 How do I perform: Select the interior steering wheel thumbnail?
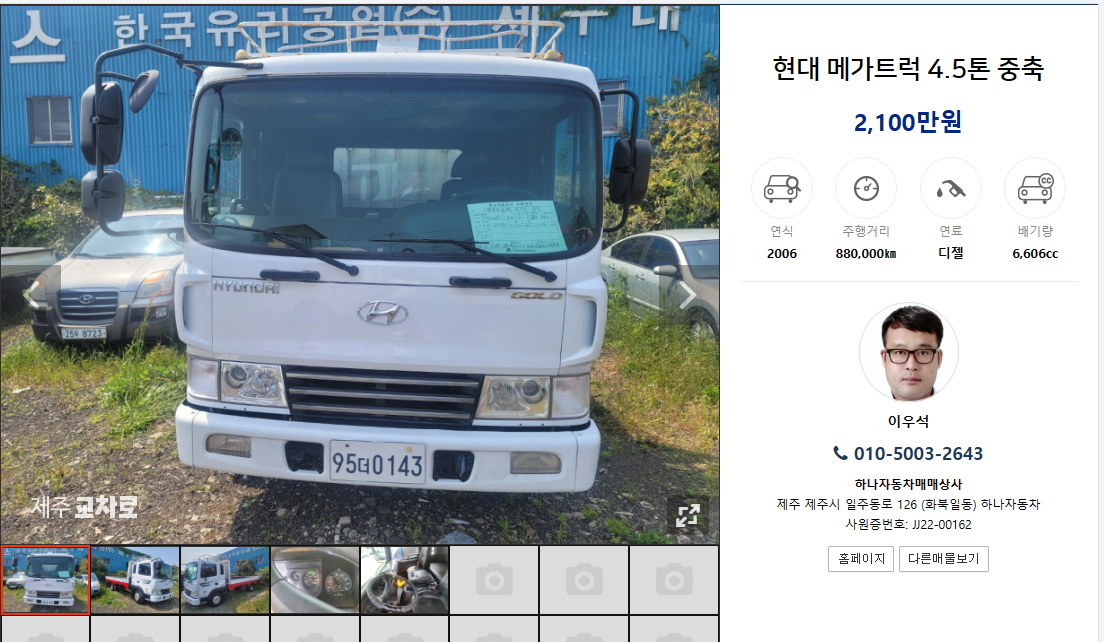click(x=405, y=580)
